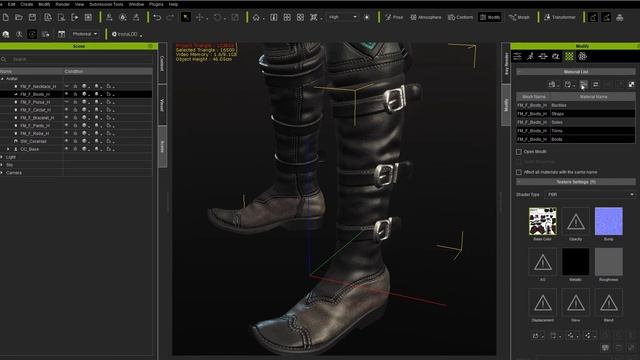The height and width of the screenshot is (360, 640).
Task: Click the Undo arrow
Action: click(157, 17)
